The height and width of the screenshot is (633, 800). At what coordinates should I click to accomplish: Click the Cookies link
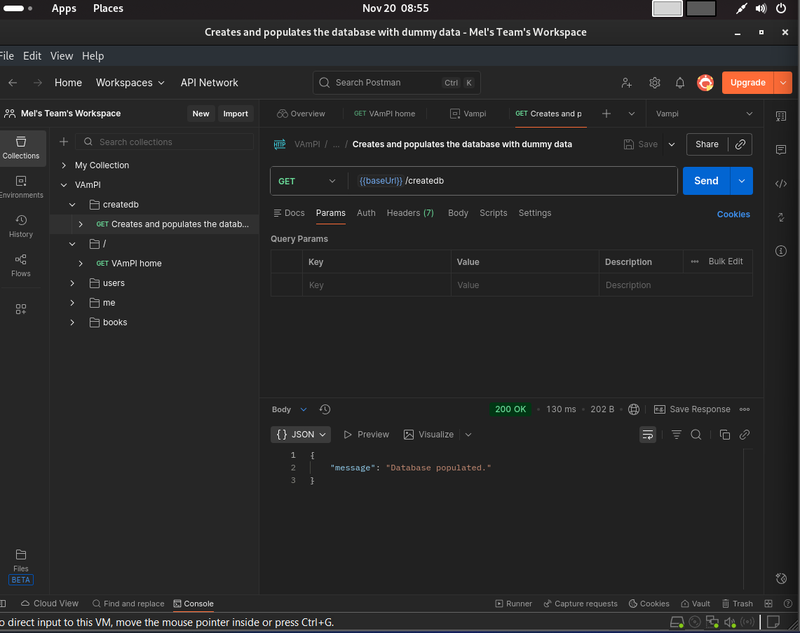(x=733, y=213)
